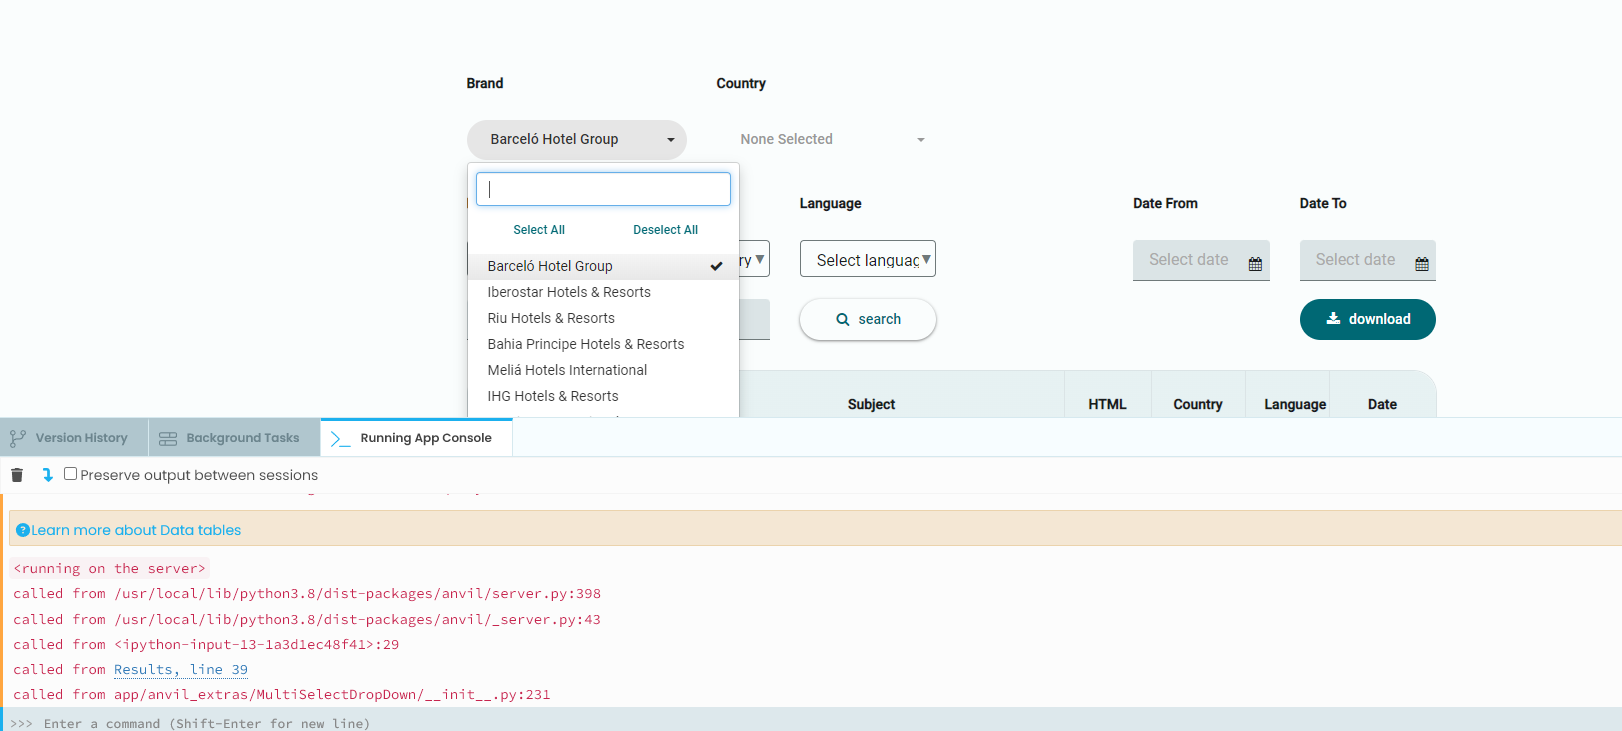This screenshot has width=1622, height=731.
Task: Click the Date column header
Action: pyautogui.click(x=1382, y=404)
